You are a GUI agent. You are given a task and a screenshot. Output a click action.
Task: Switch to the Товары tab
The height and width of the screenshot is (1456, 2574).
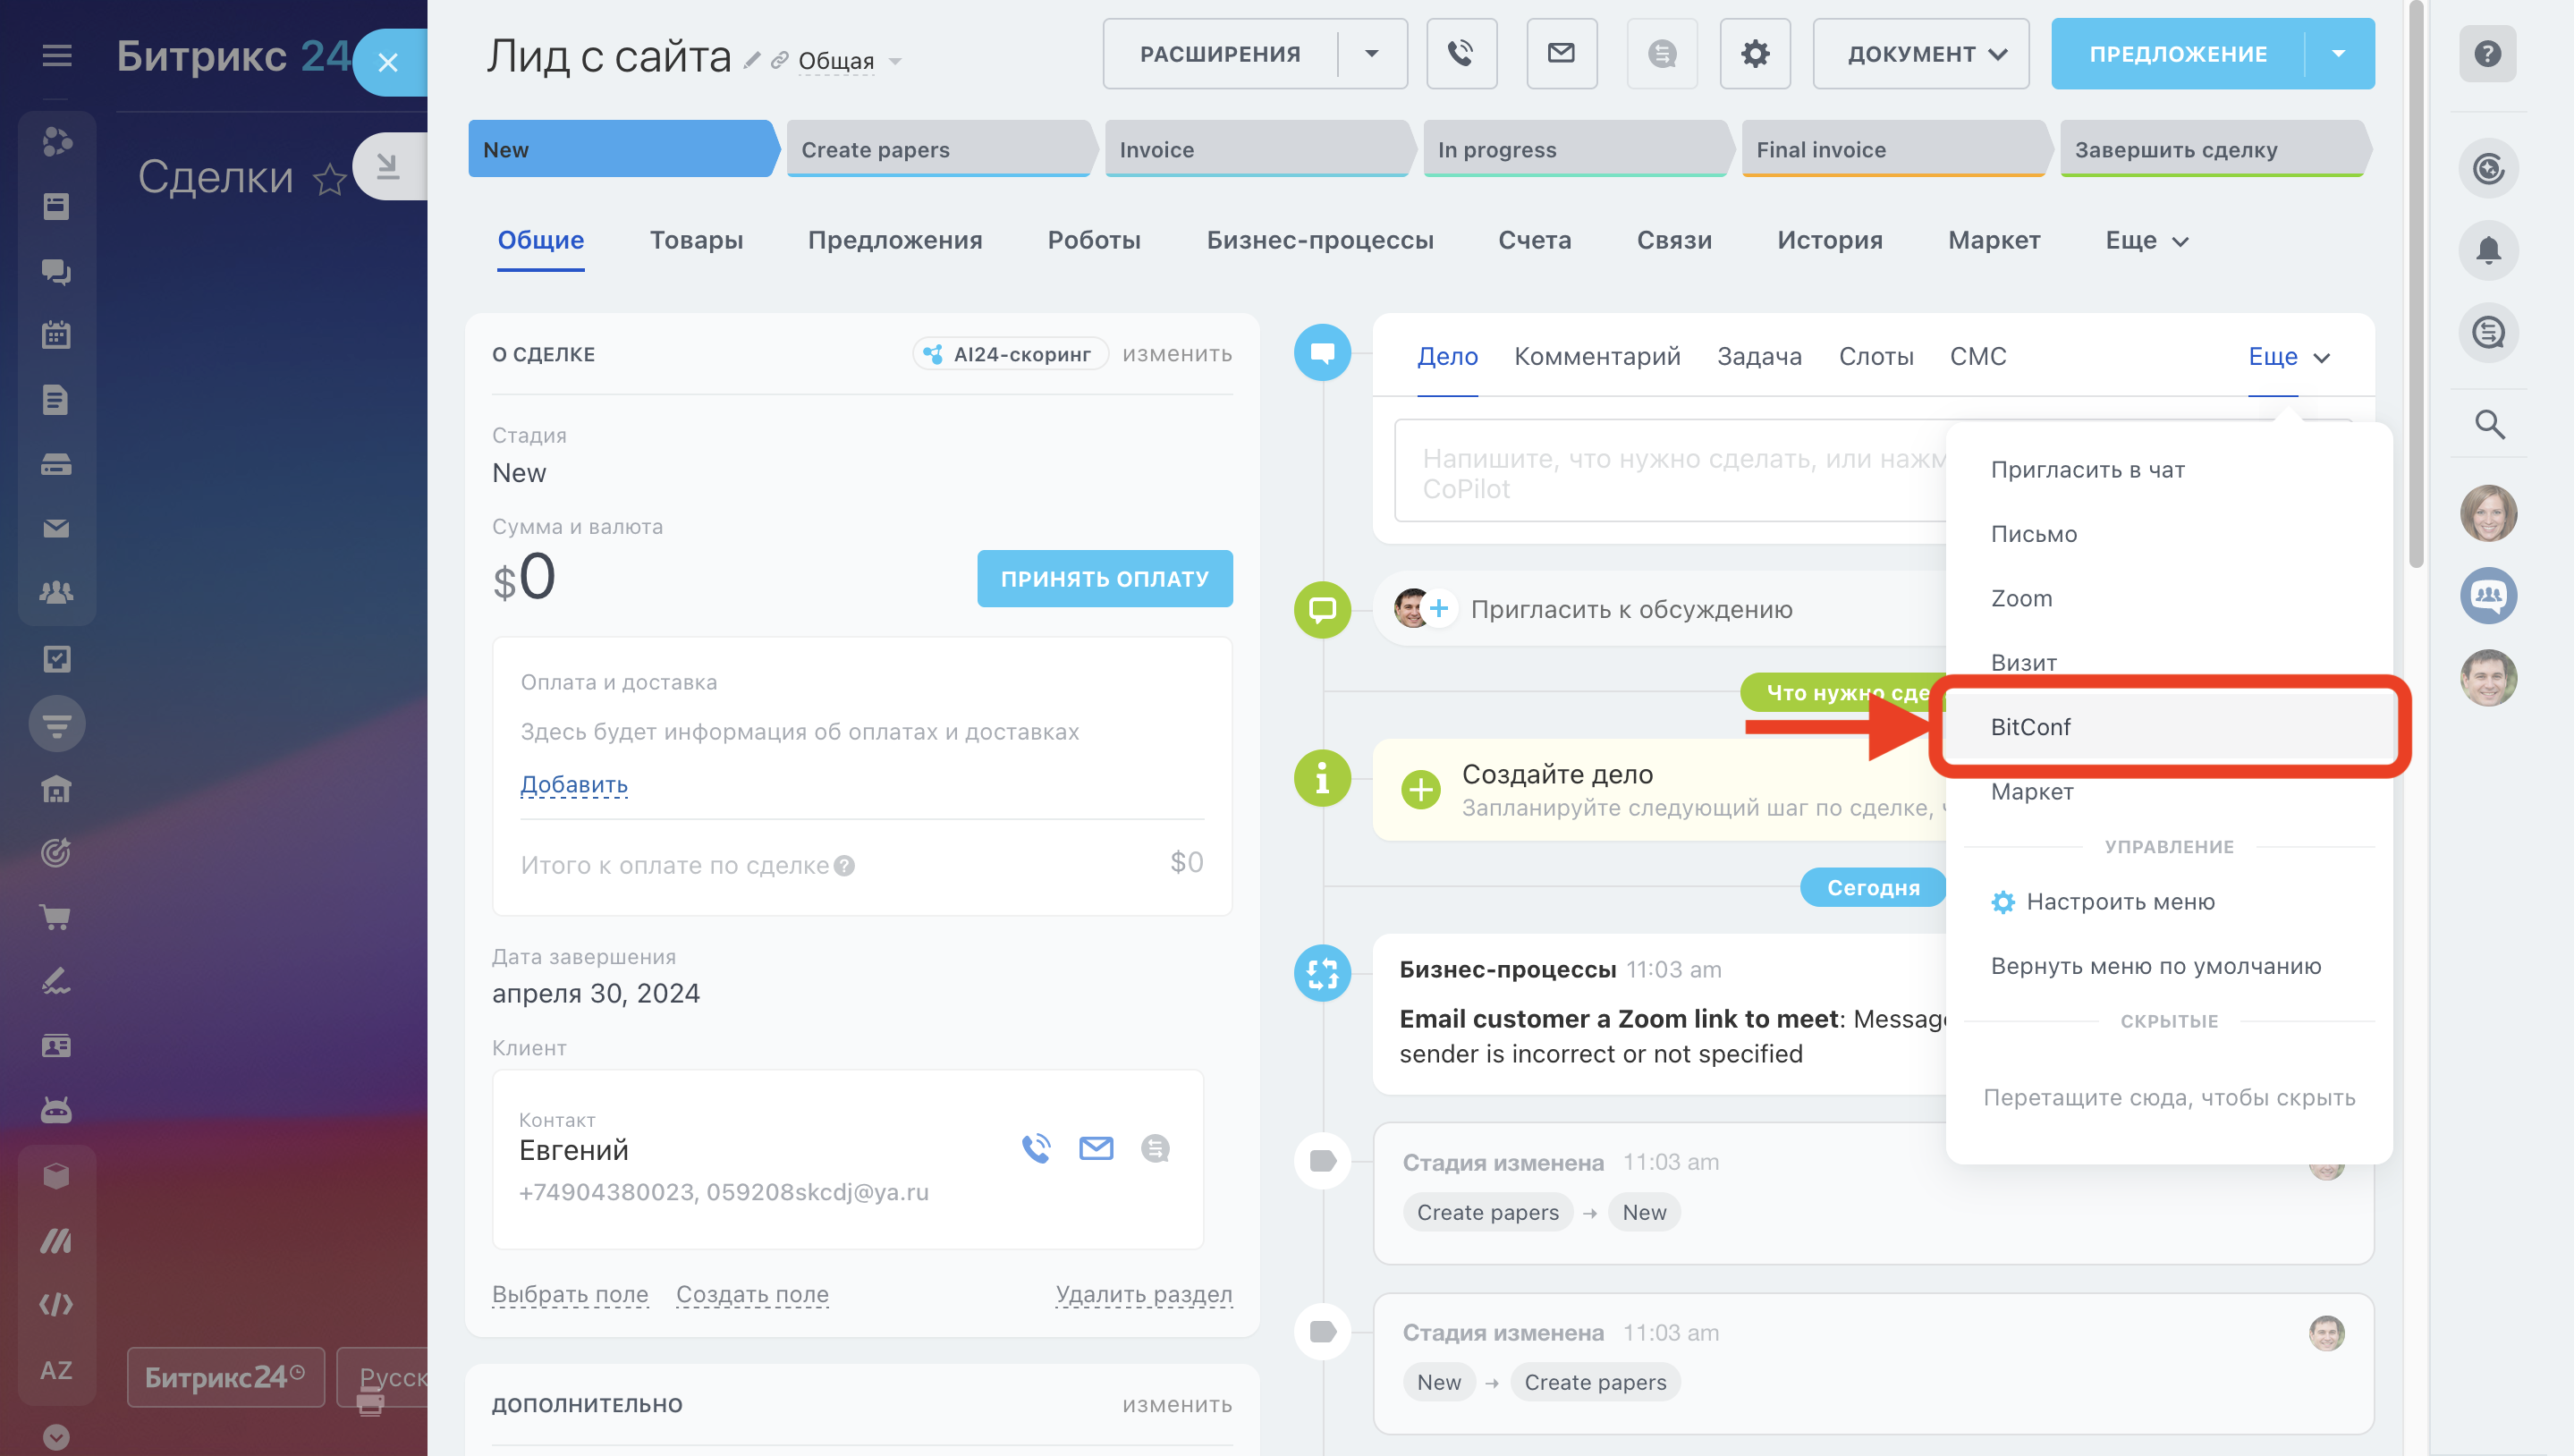(696, 240)
